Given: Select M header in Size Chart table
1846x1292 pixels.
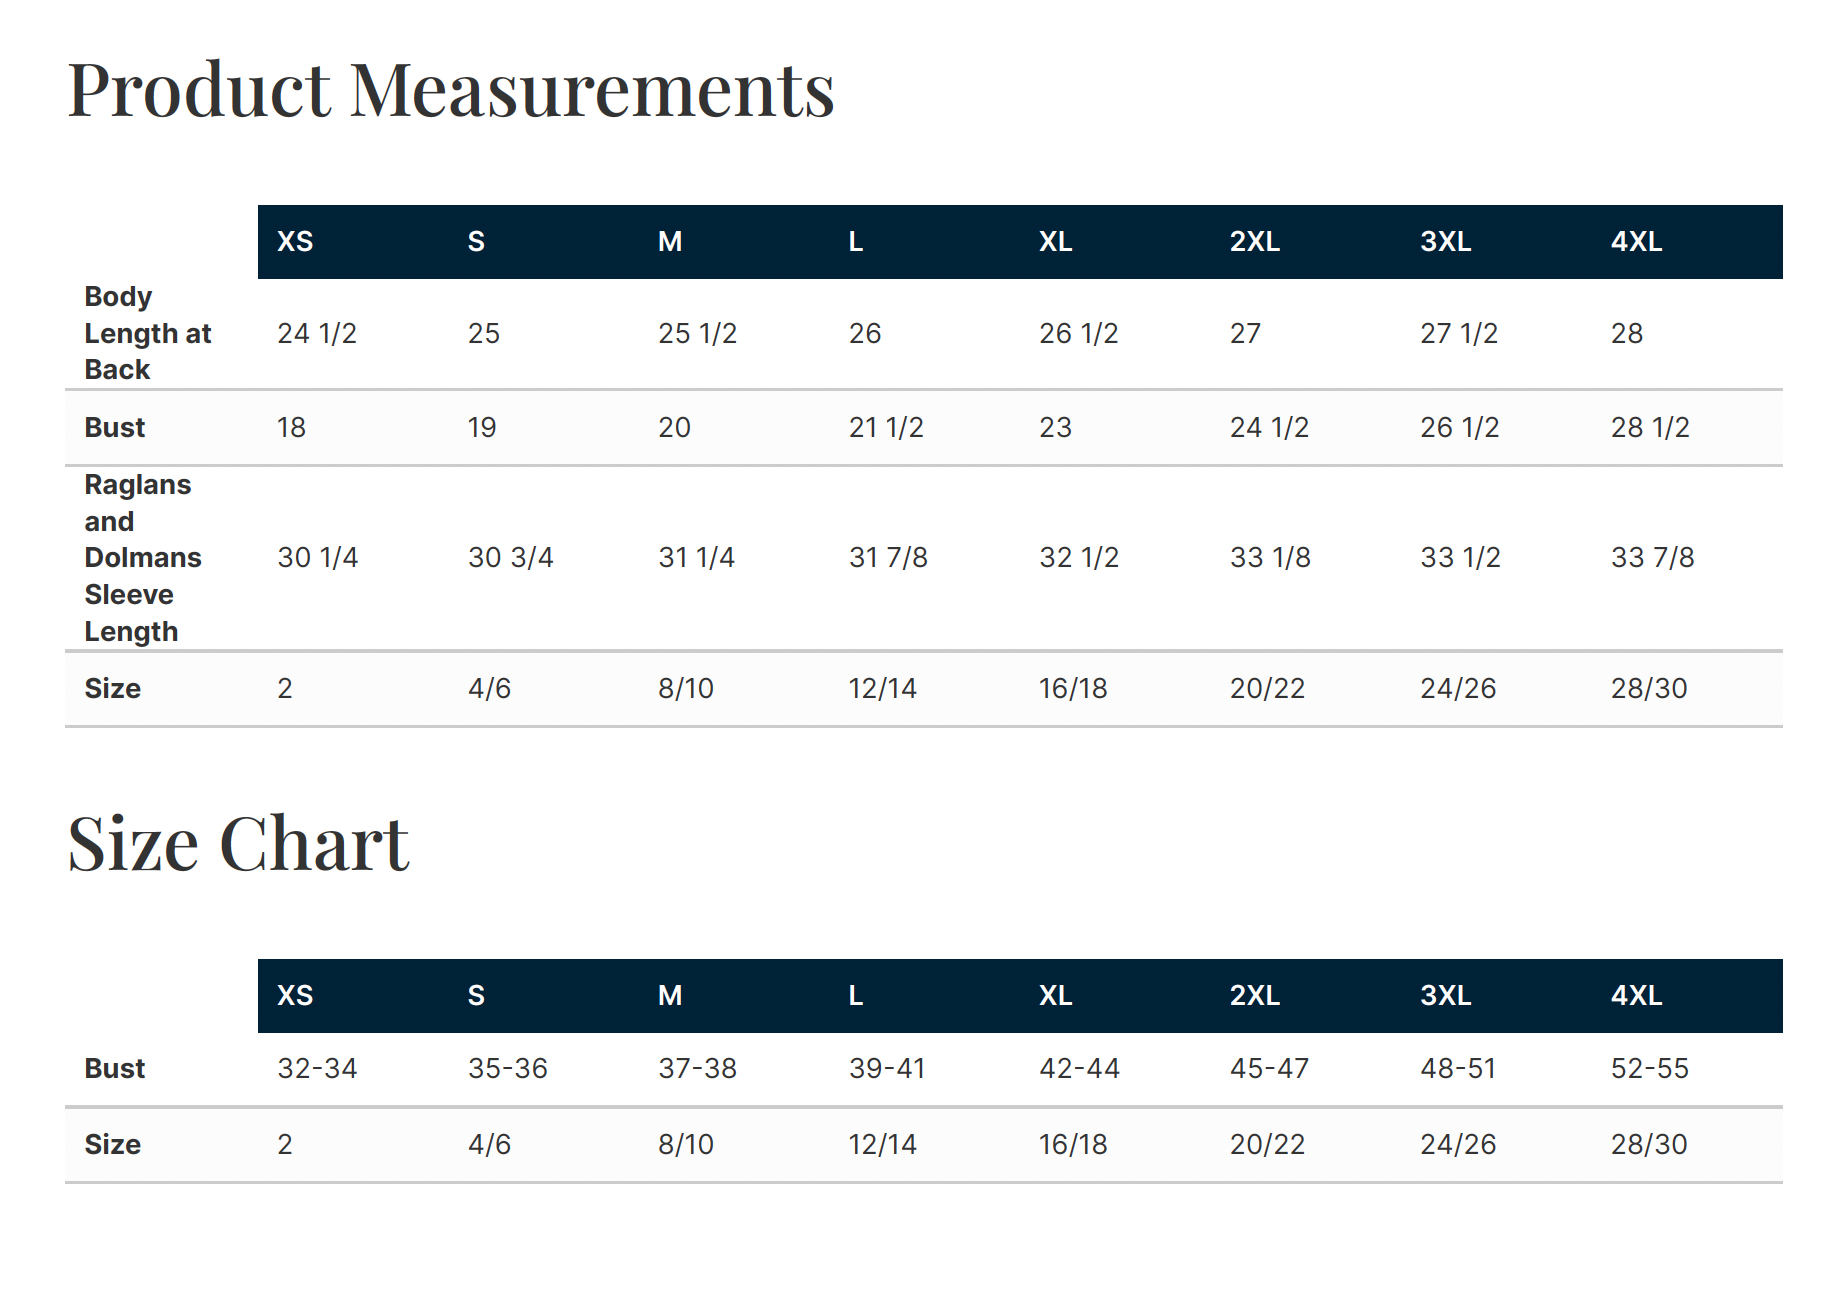Looking at the screenshot, I should click(x=670, y=996).
